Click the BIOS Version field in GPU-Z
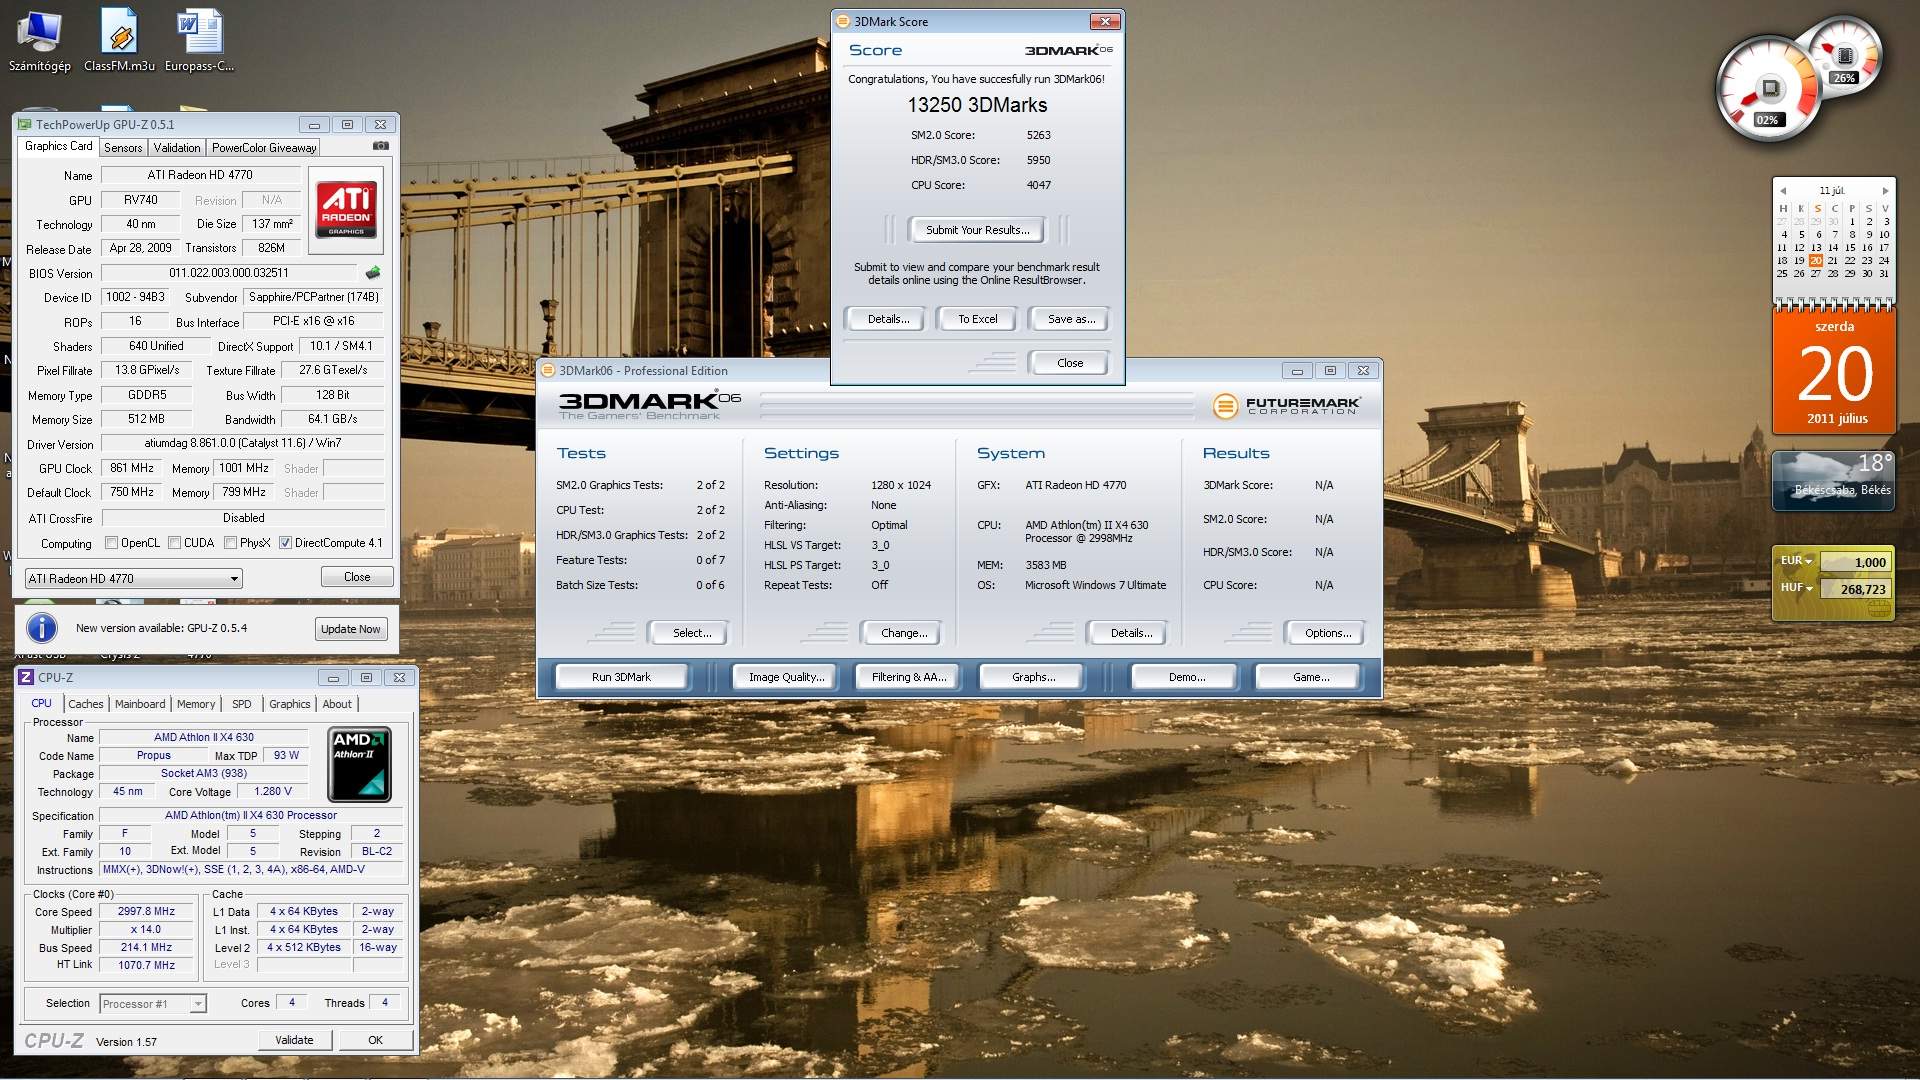Image resolution: width=1920 pixels, height=1080 pixels. pos(228,273)
